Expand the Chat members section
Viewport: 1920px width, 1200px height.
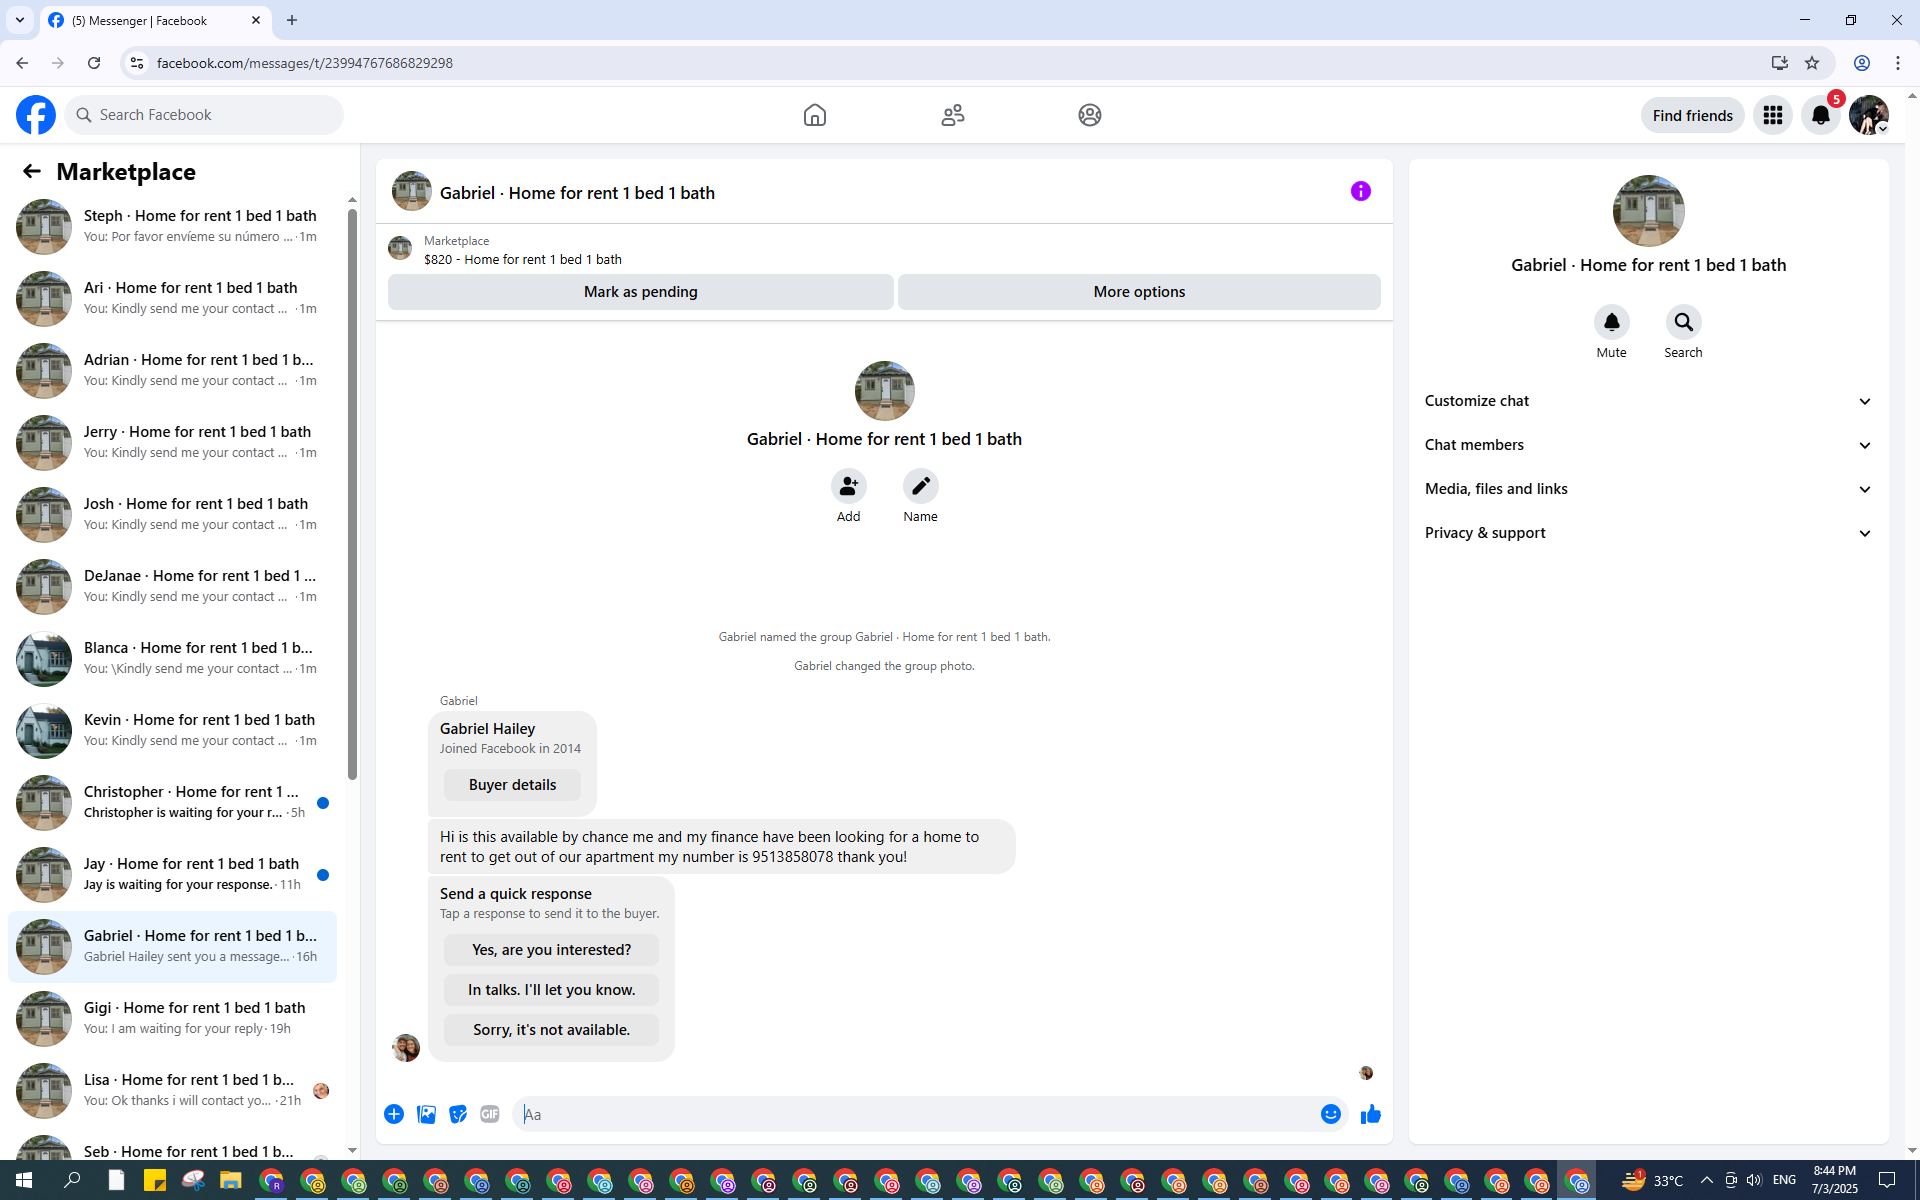[x=1648, y=445]
